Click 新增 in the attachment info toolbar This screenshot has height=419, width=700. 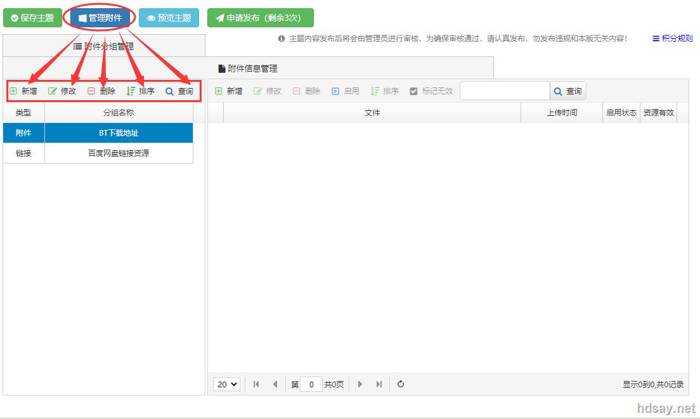coord(229,91)
